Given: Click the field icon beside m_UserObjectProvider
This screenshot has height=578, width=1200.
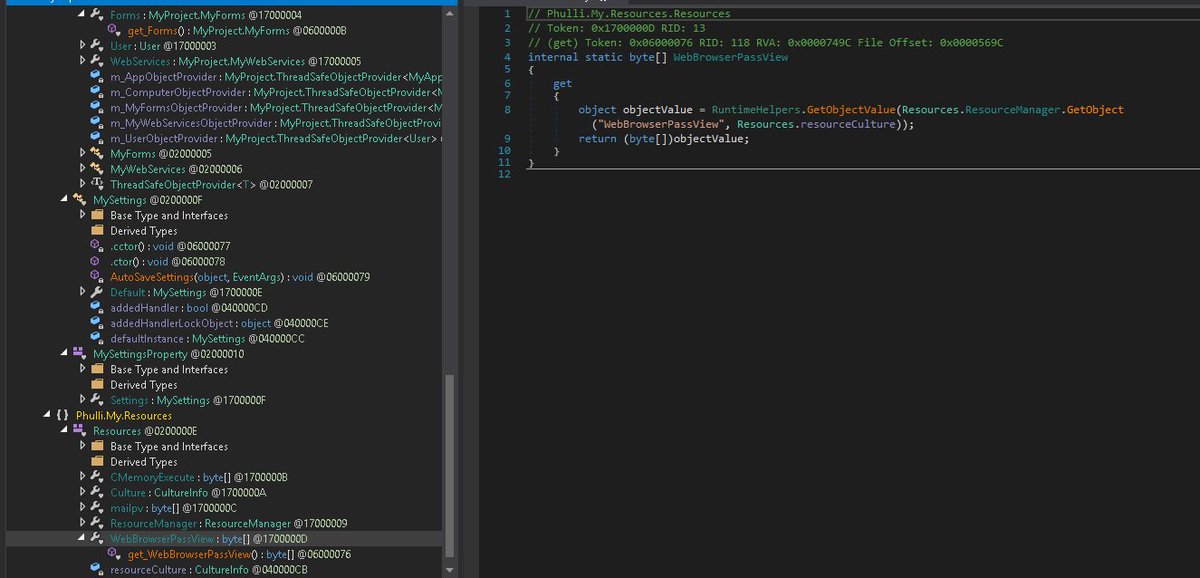Looking at the screenshot, I should (x=97, y=139).
